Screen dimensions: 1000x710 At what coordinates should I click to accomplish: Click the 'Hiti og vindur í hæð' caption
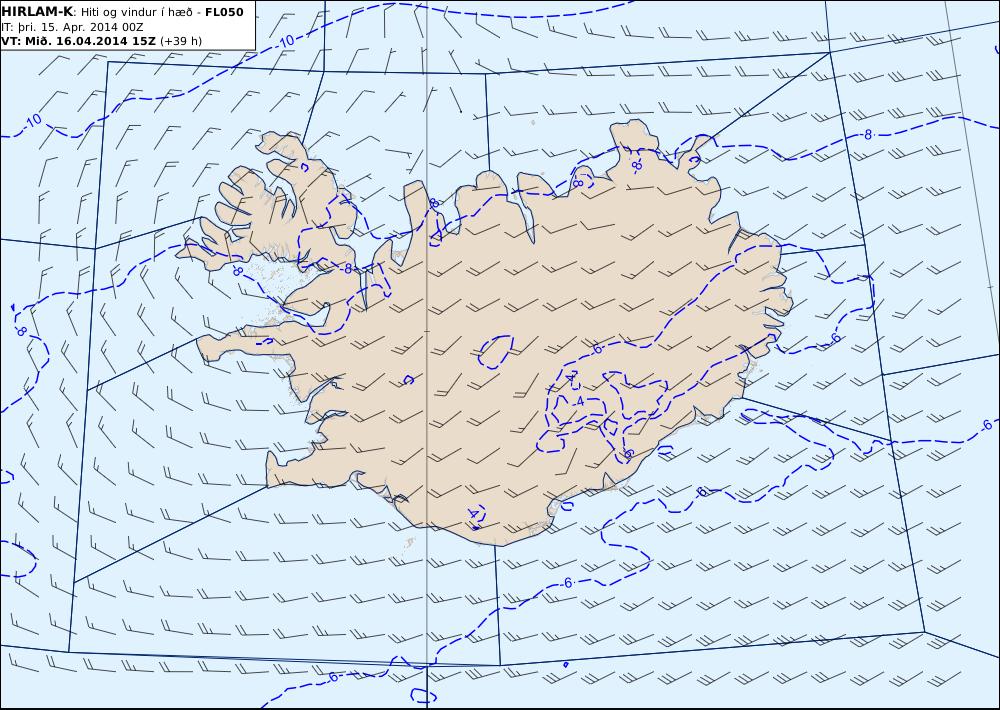pyautogui.click(x=136, y=12)
